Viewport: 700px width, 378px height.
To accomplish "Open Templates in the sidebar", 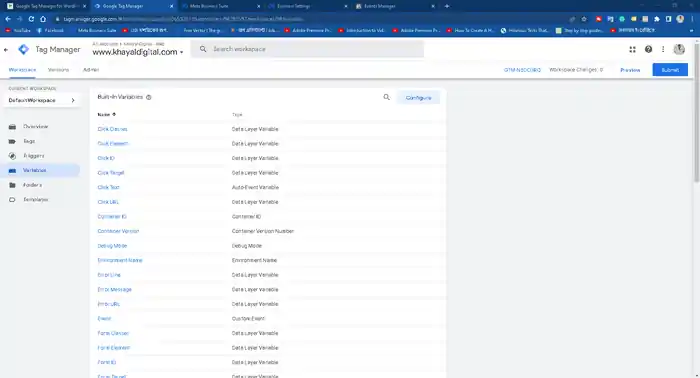I will tap(36, 200).
